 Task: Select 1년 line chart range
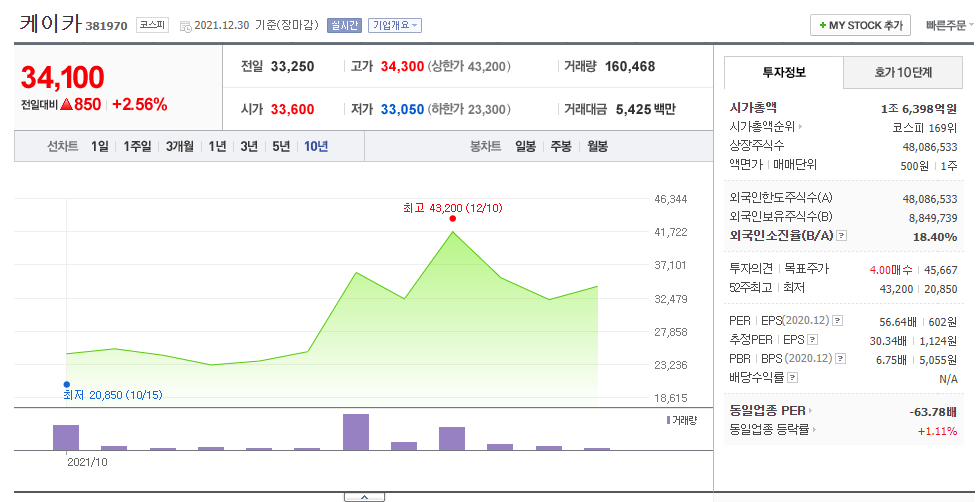(x=217, y=146)
